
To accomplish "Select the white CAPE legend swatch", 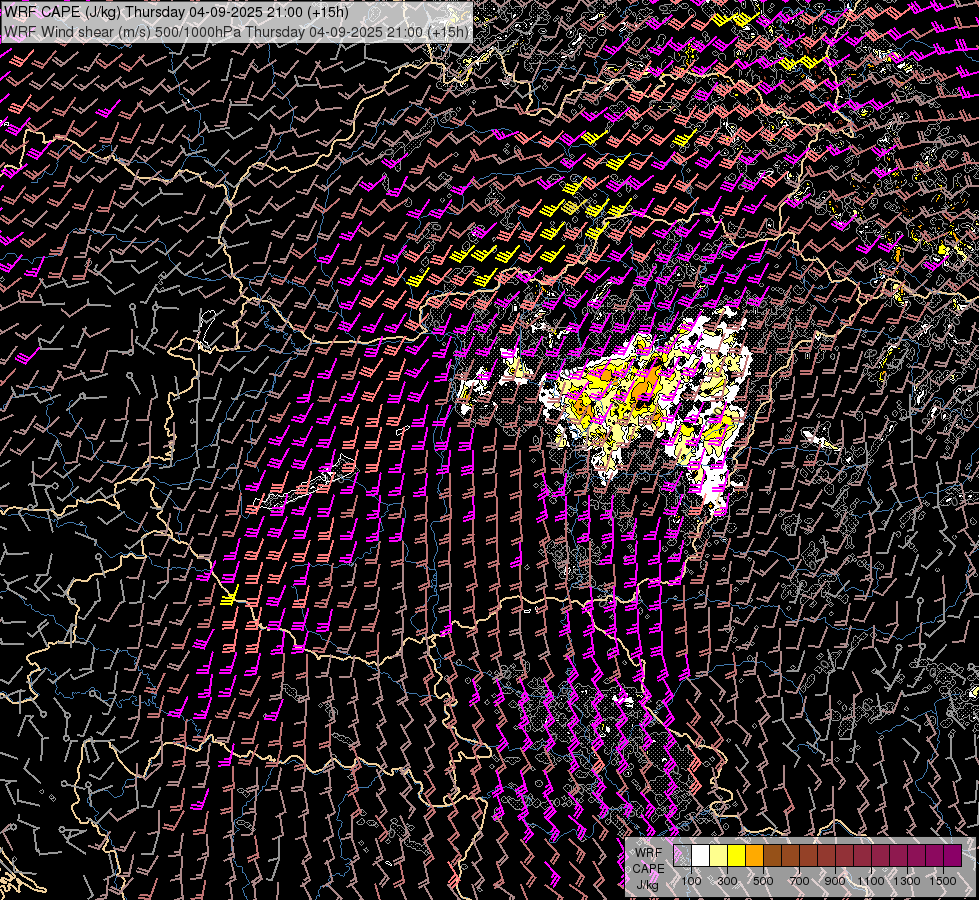I will click(701, 856).
